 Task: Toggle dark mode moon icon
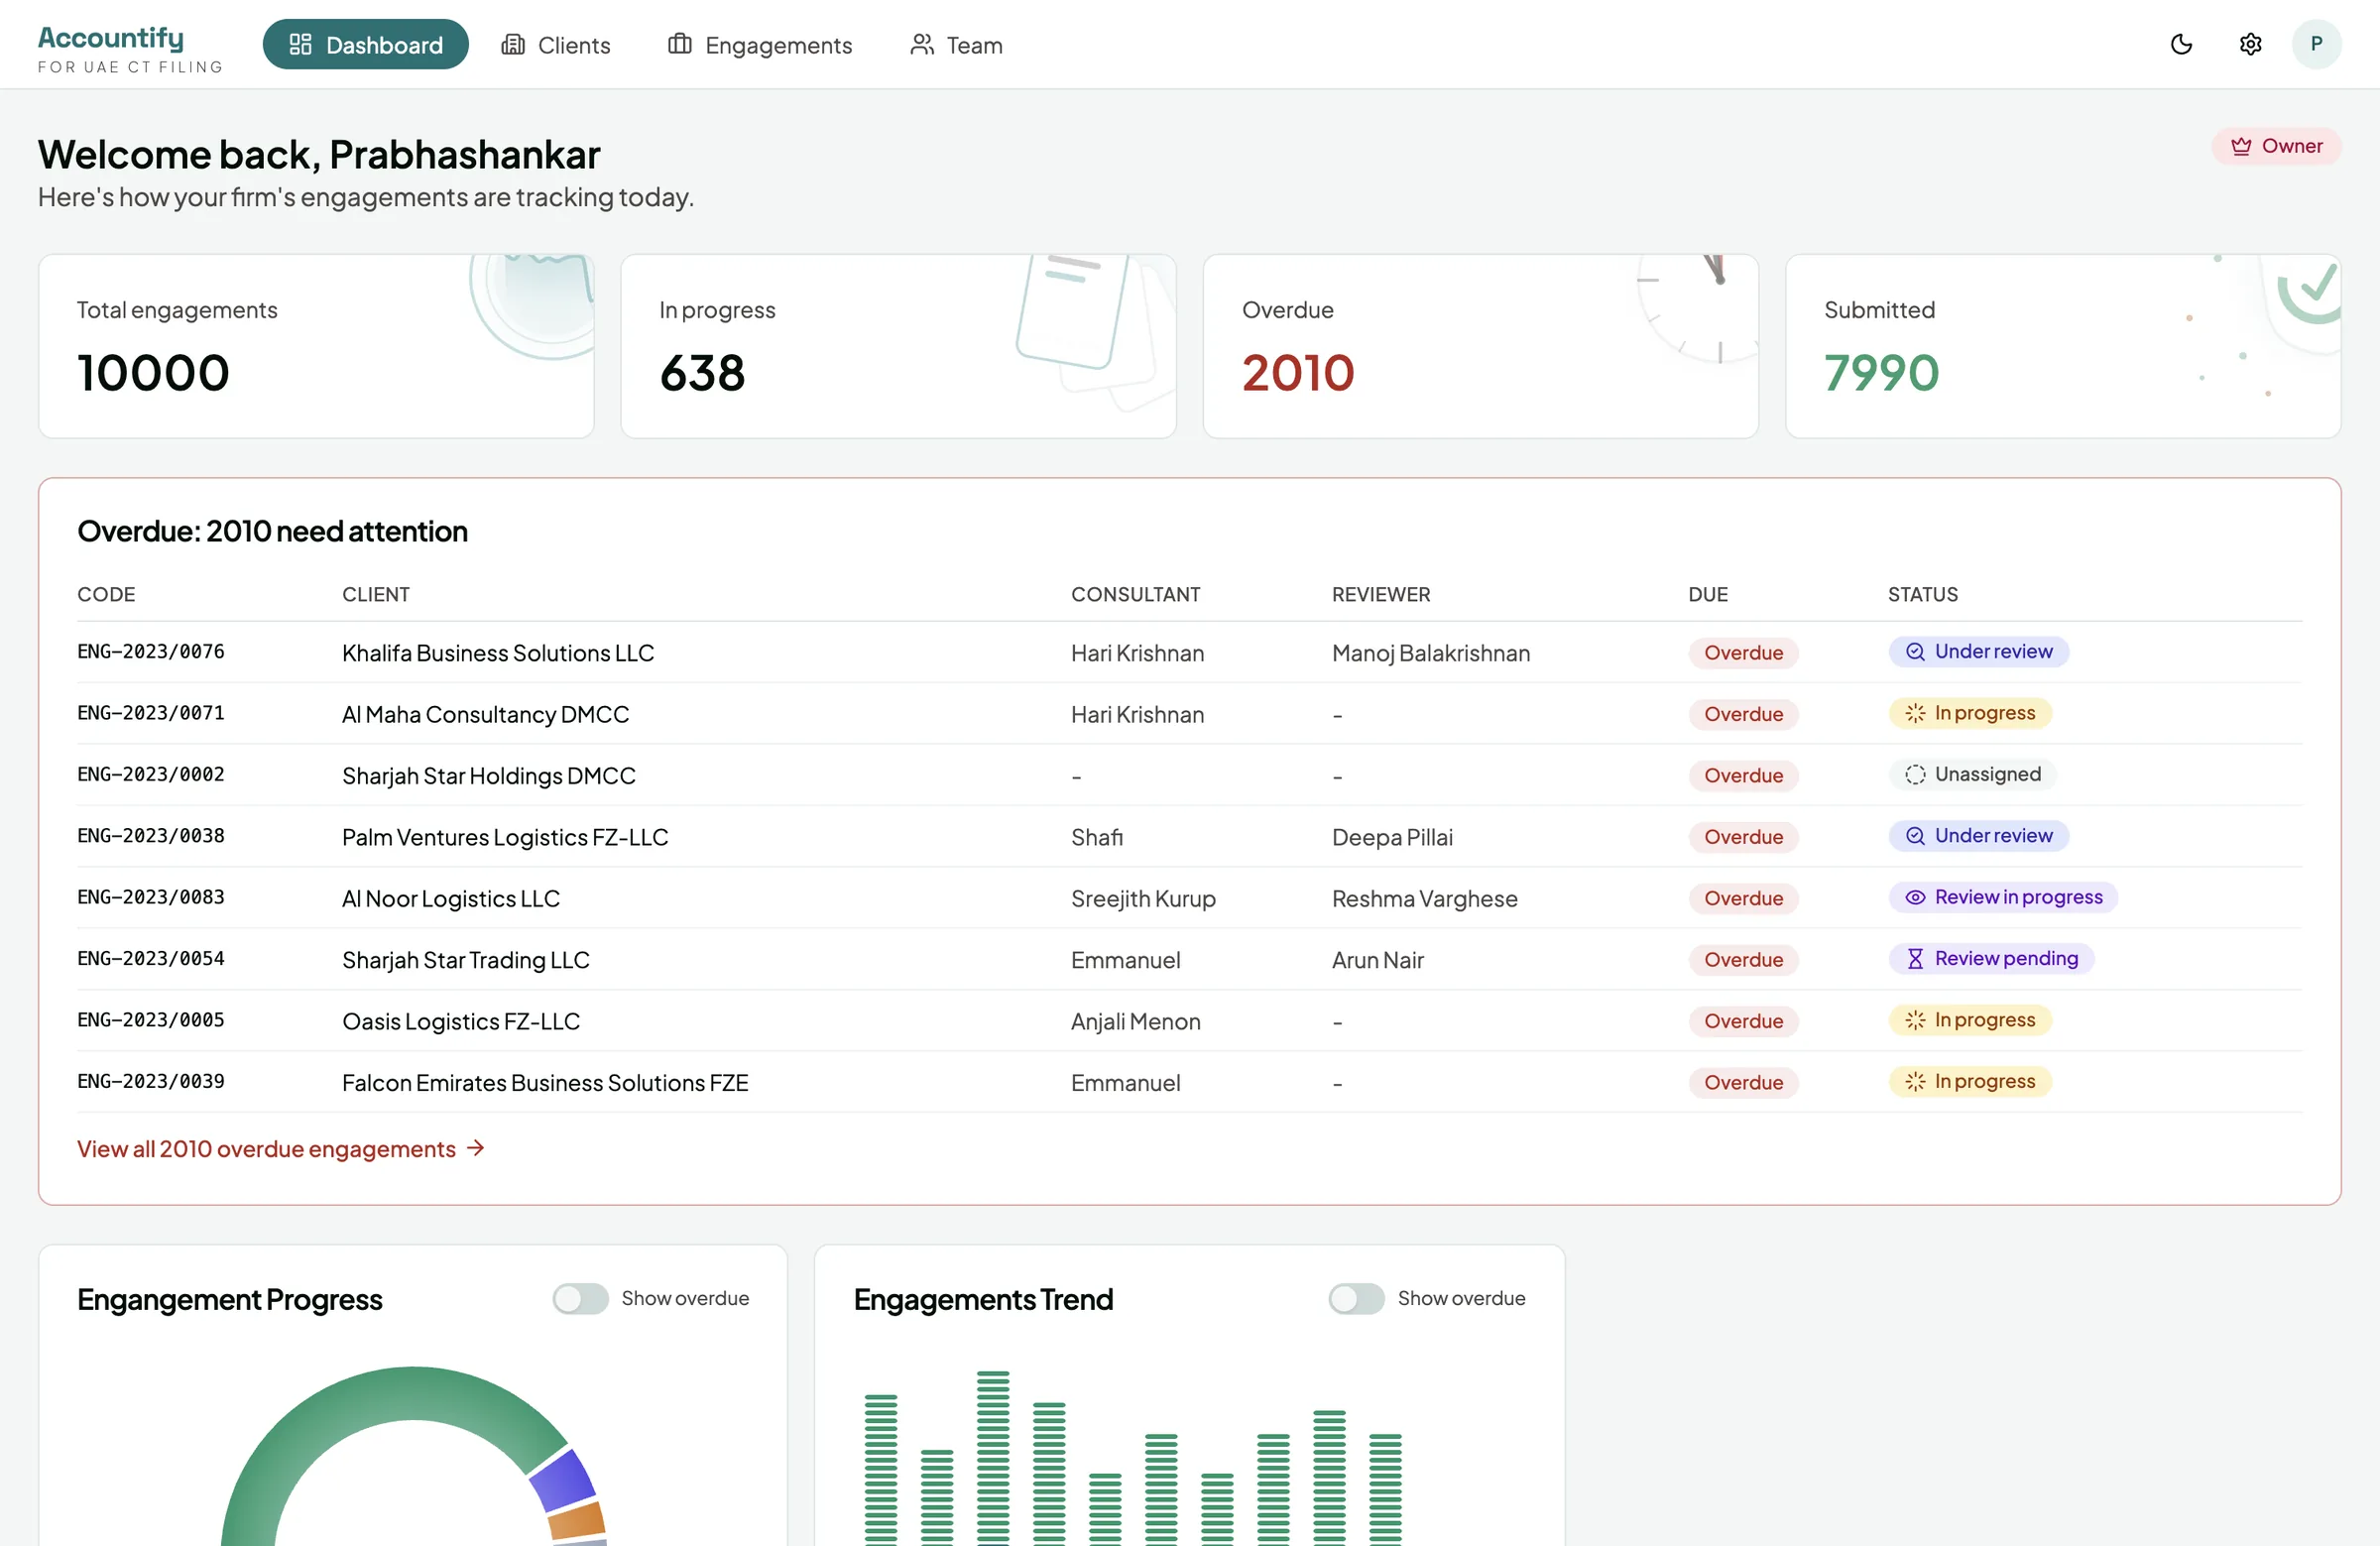click(2181, 44)
